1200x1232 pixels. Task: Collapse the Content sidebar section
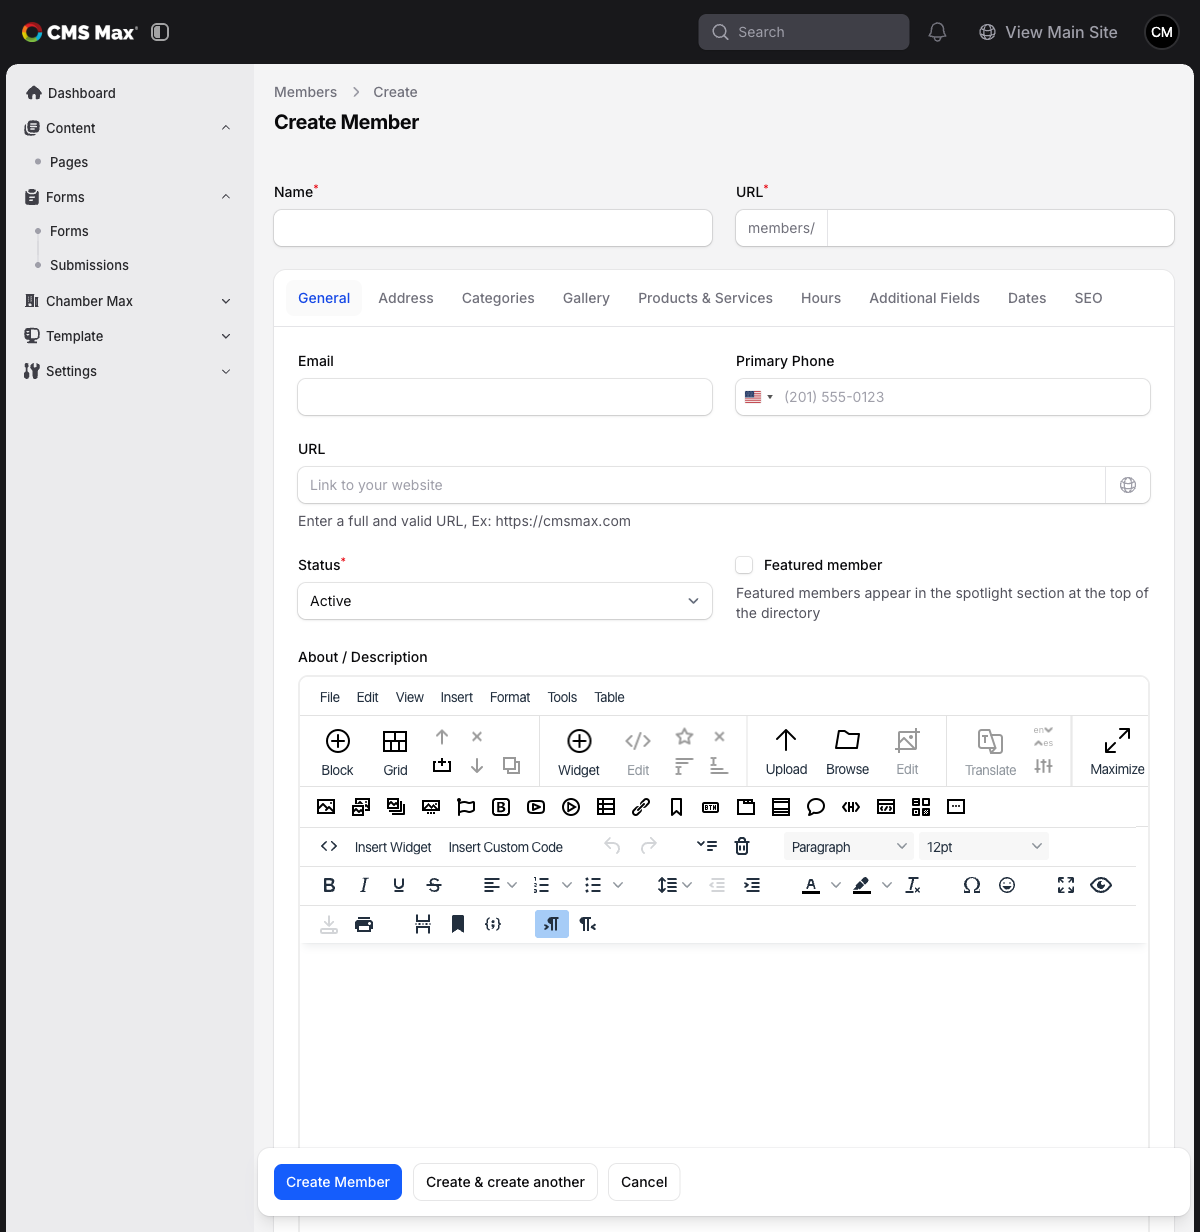coord(226,128)
